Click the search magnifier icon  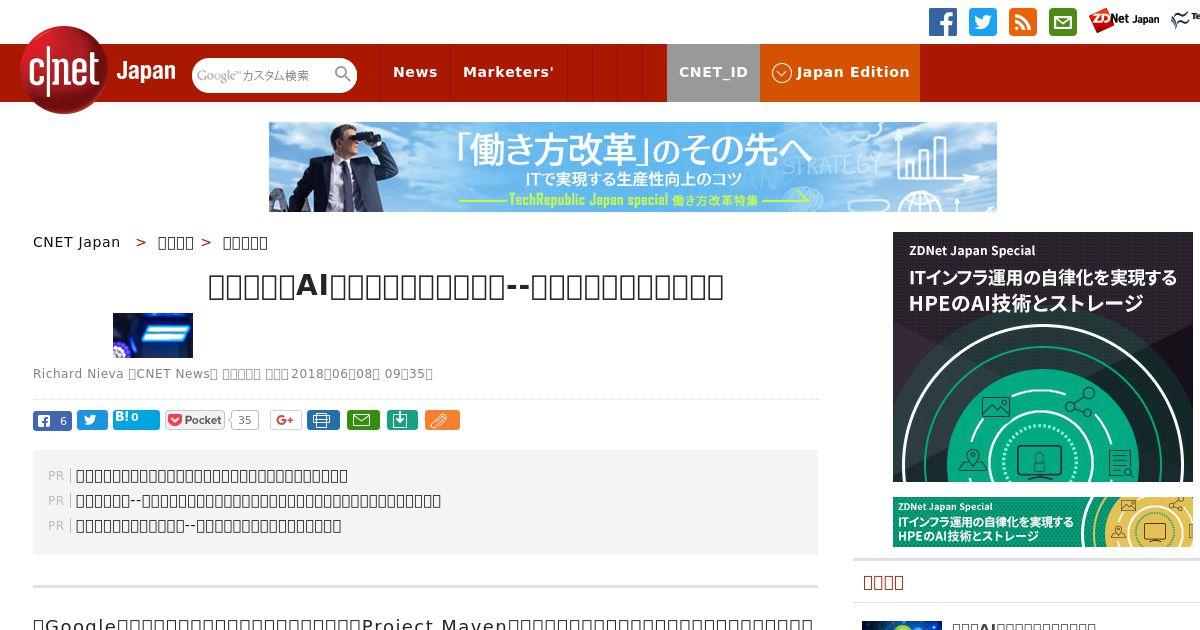pos(343,74)
